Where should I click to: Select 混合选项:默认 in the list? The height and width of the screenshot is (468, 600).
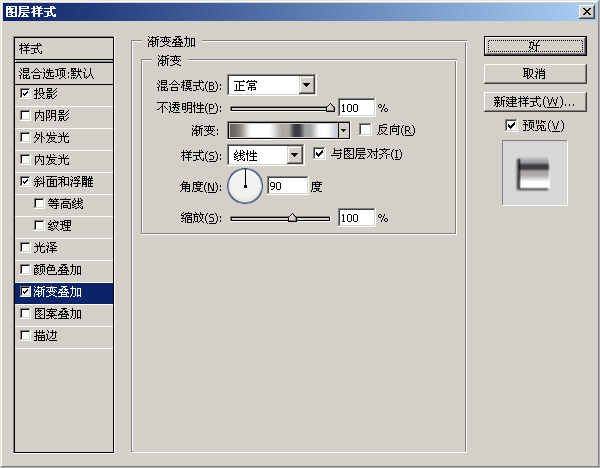point(64,73)
